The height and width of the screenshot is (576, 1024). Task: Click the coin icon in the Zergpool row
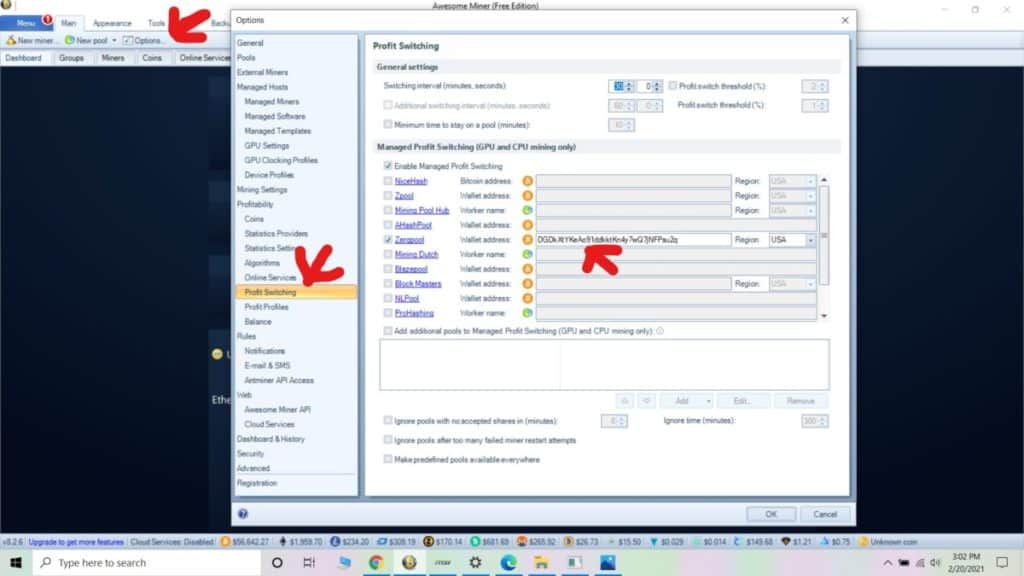pyautogui.click(x=528, y=240)
